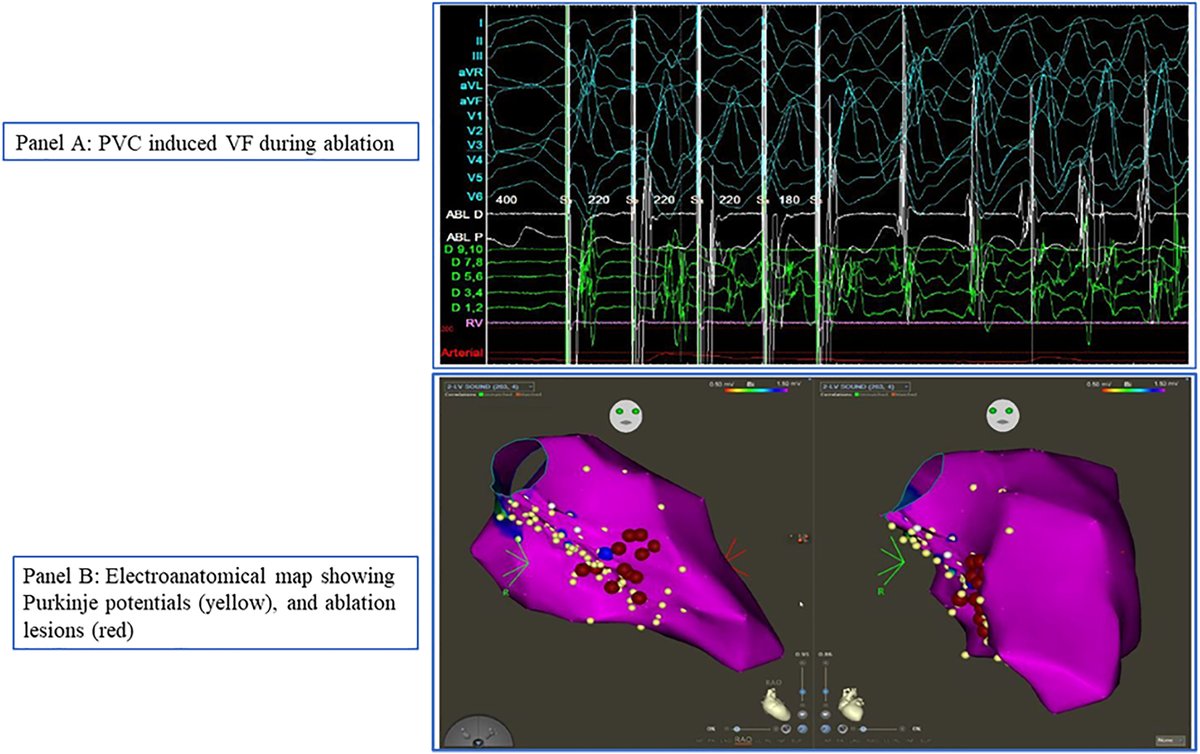Select the D 1,2 channel label
Screen dimensions: 1200x754
467,305
